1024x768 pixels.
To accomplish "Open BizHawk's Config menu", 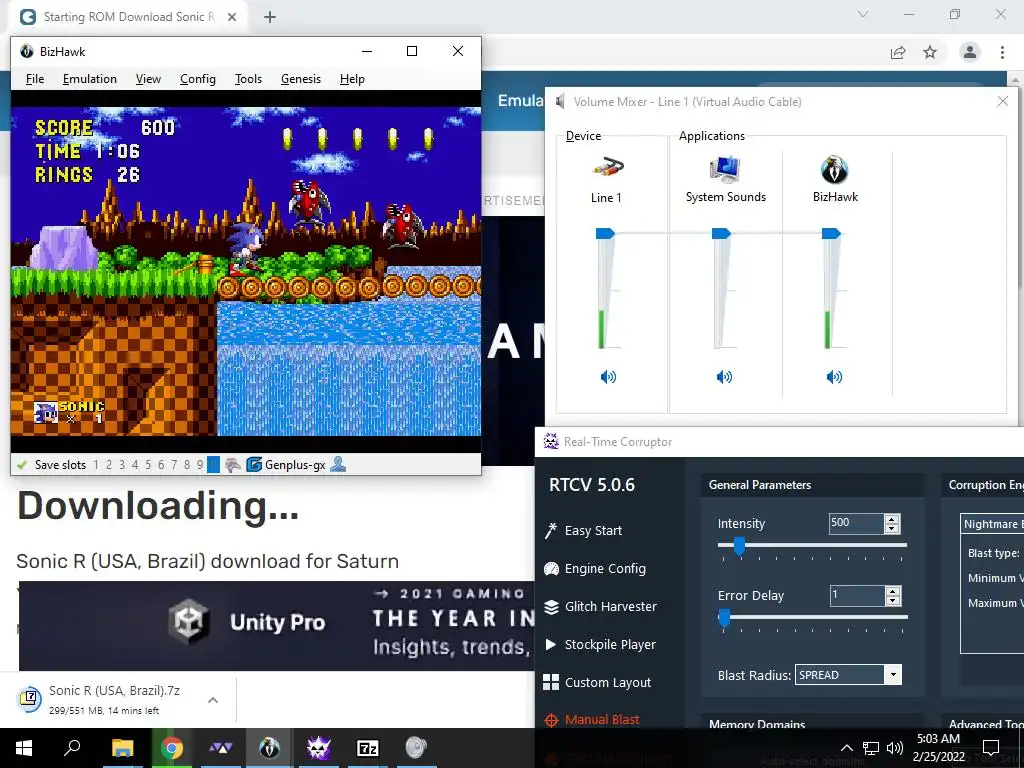I will (x=198, y=79).
